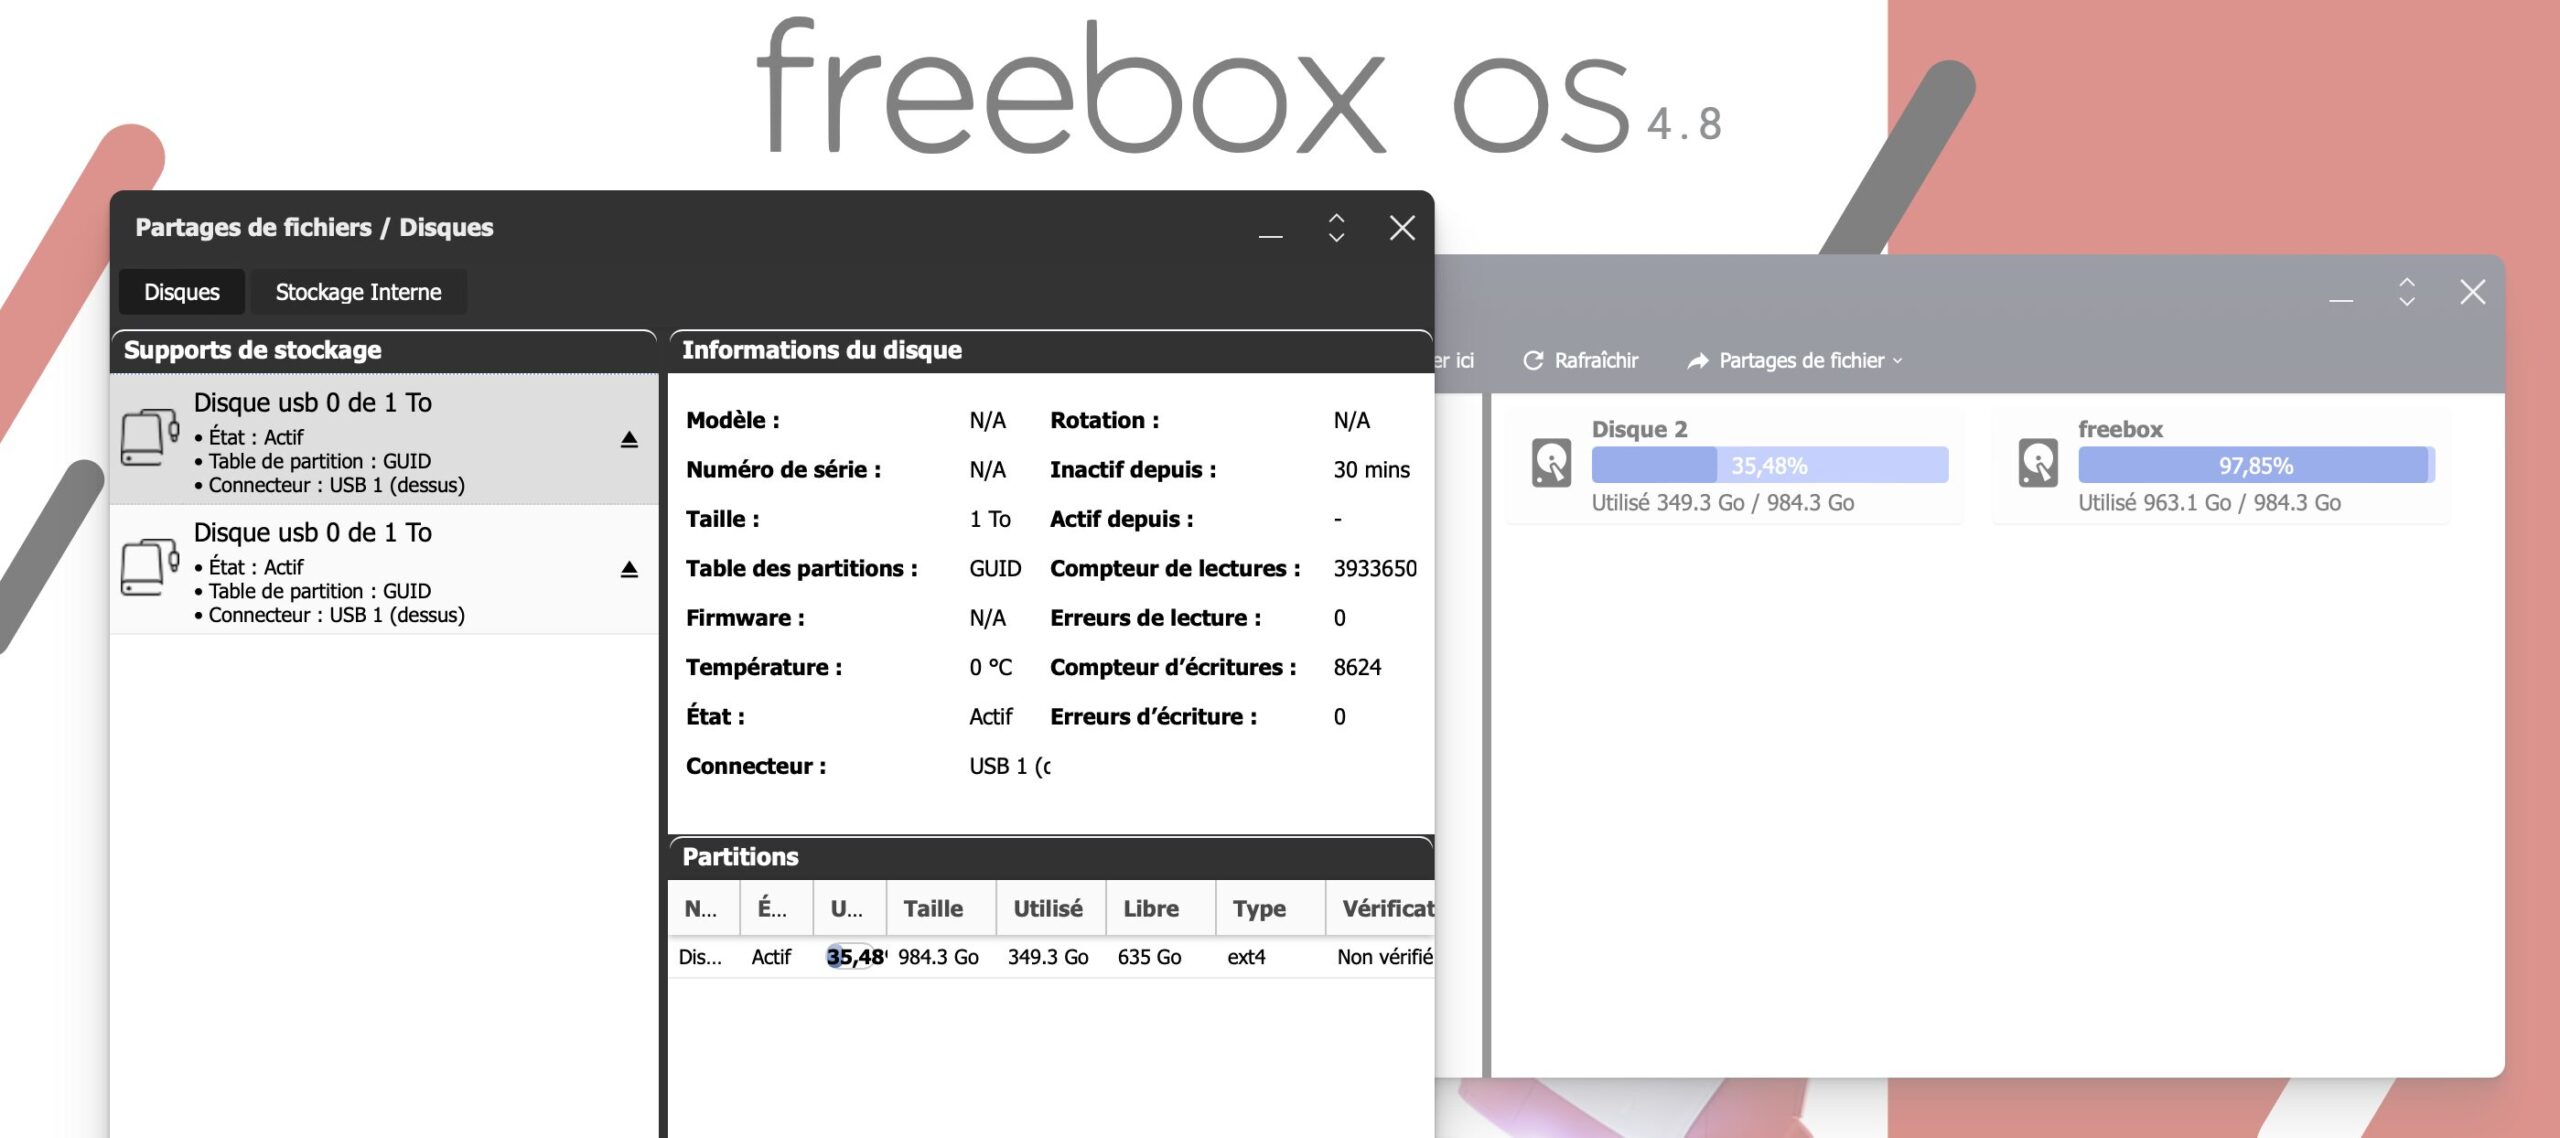Click Disque 2 hard drive icon
Screen dimensions: 2560x1138
(1551, 463)
